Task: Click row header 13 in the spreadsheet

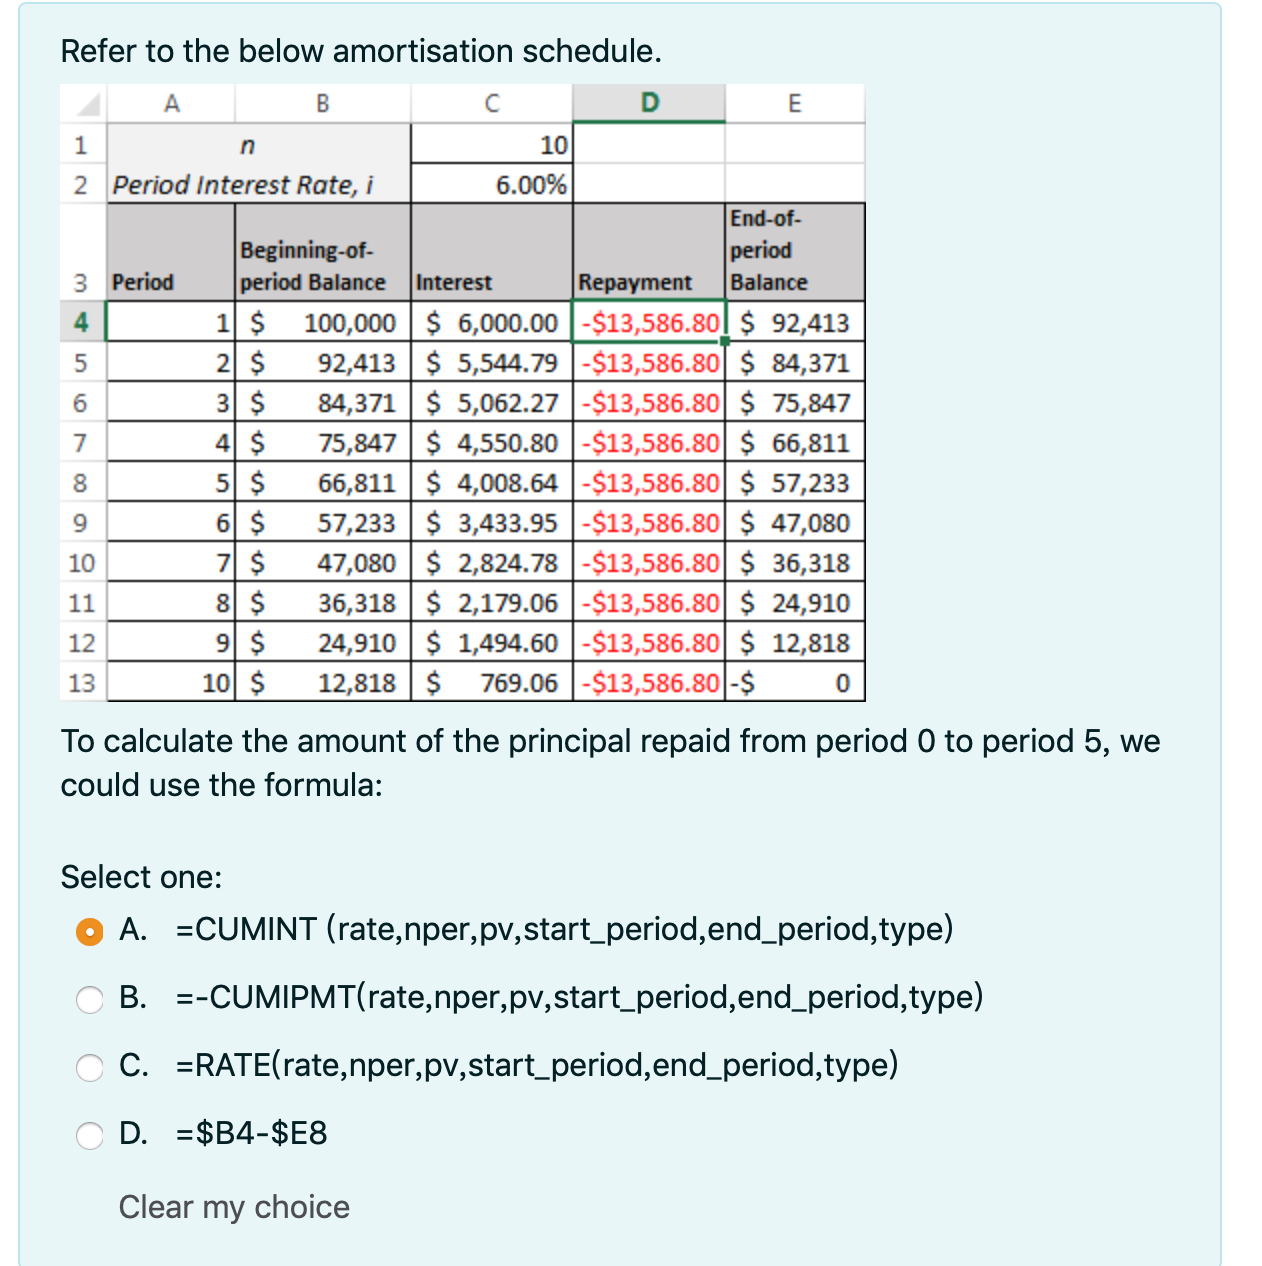Action: [81, 682]
